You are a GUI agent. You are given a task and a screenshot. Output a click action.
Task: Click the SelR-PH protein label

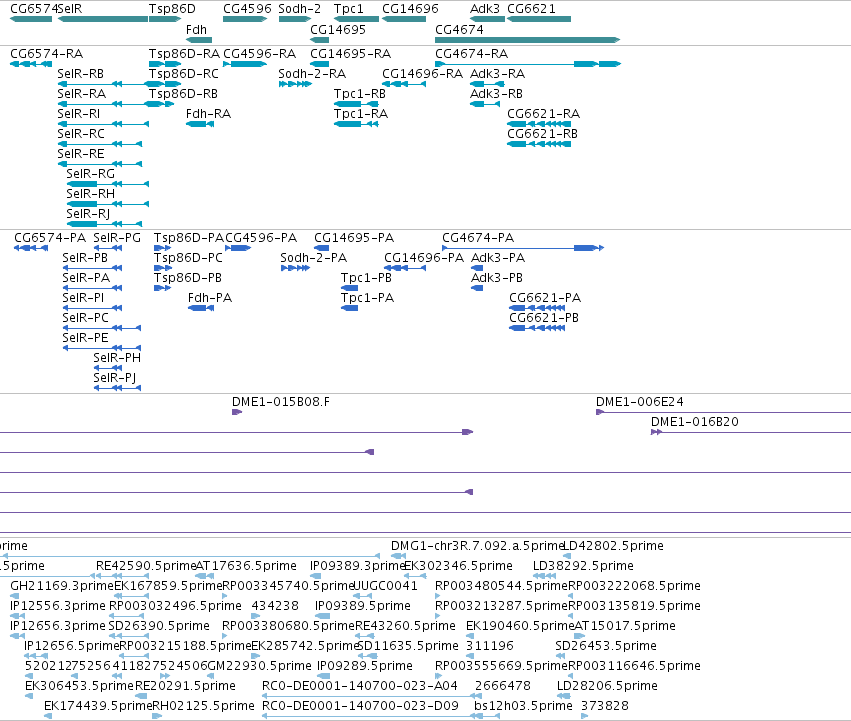117,358
